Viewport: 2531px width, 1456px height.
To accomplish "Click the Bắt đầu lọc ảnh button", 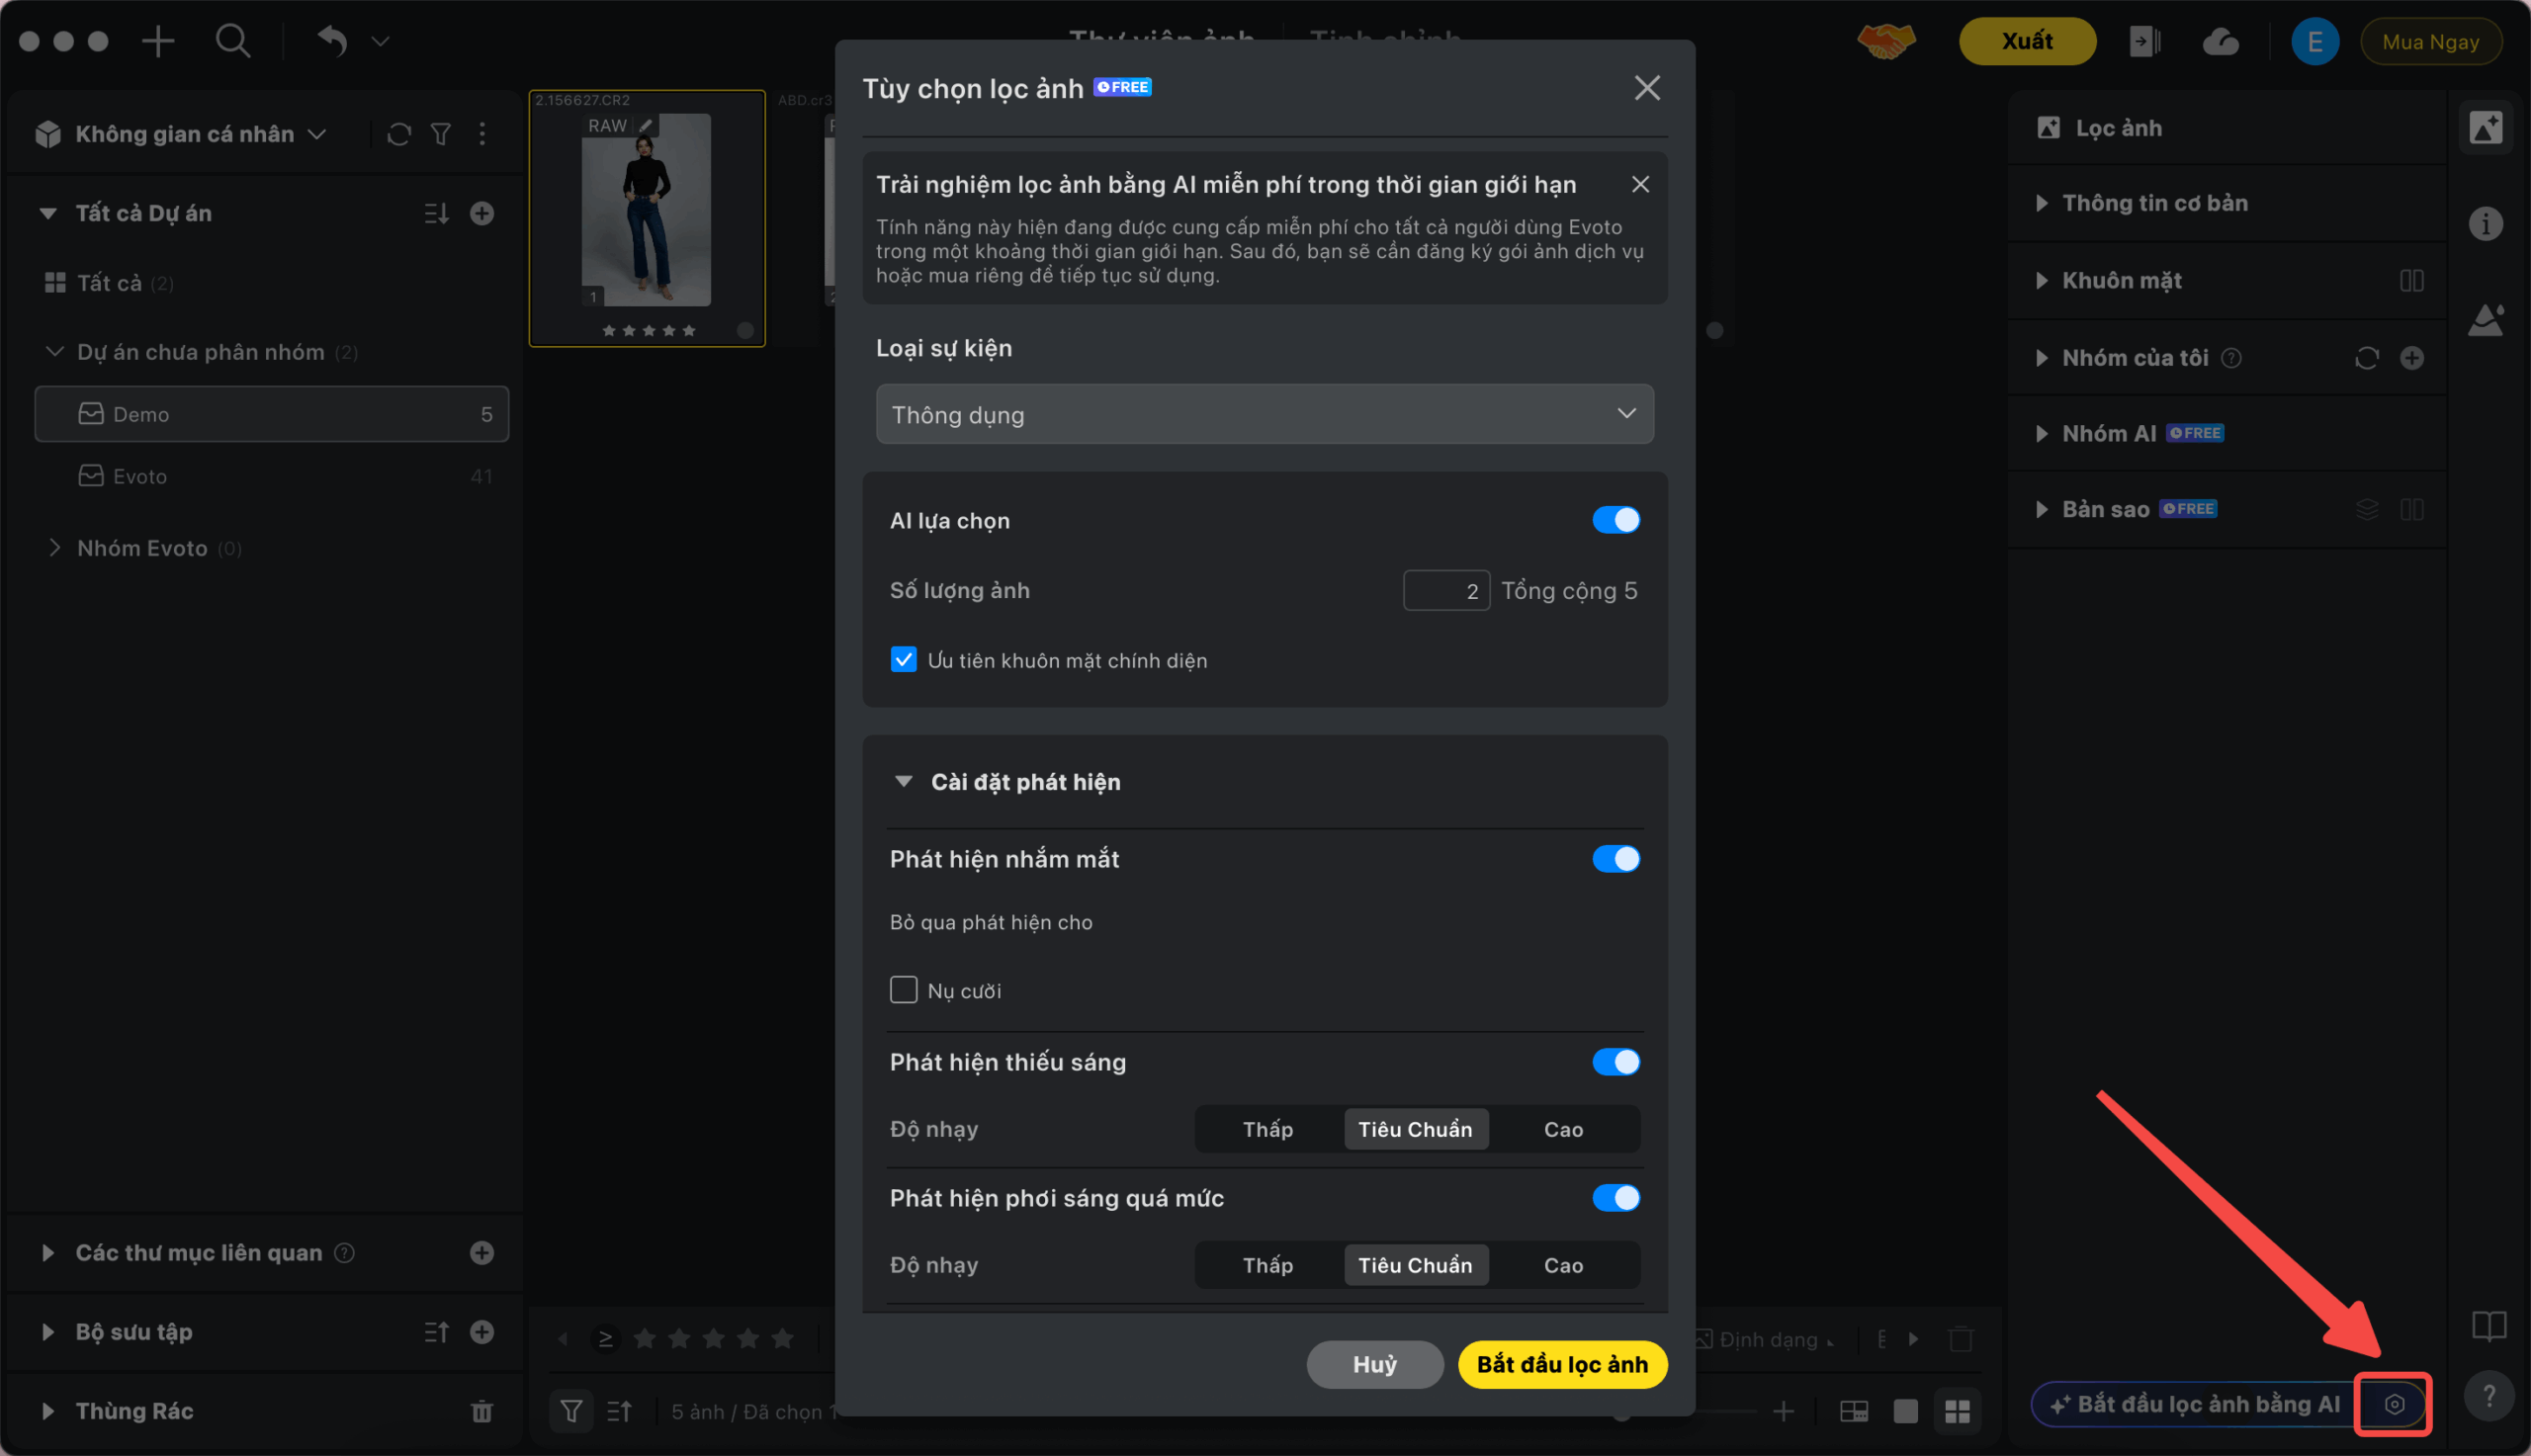I will [1561, 1365].
